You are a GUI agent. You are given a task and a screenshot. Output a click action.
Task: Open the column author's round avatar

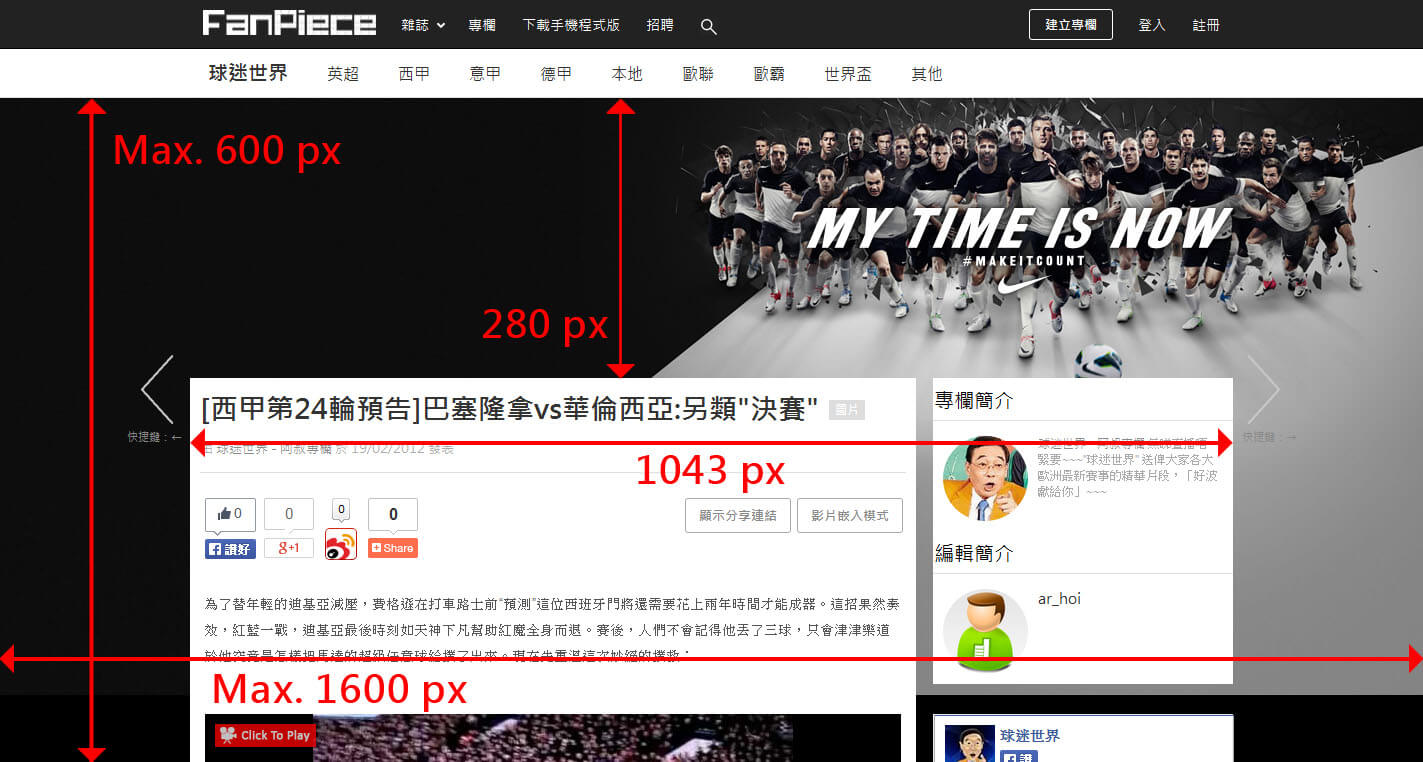click(985, 478)
